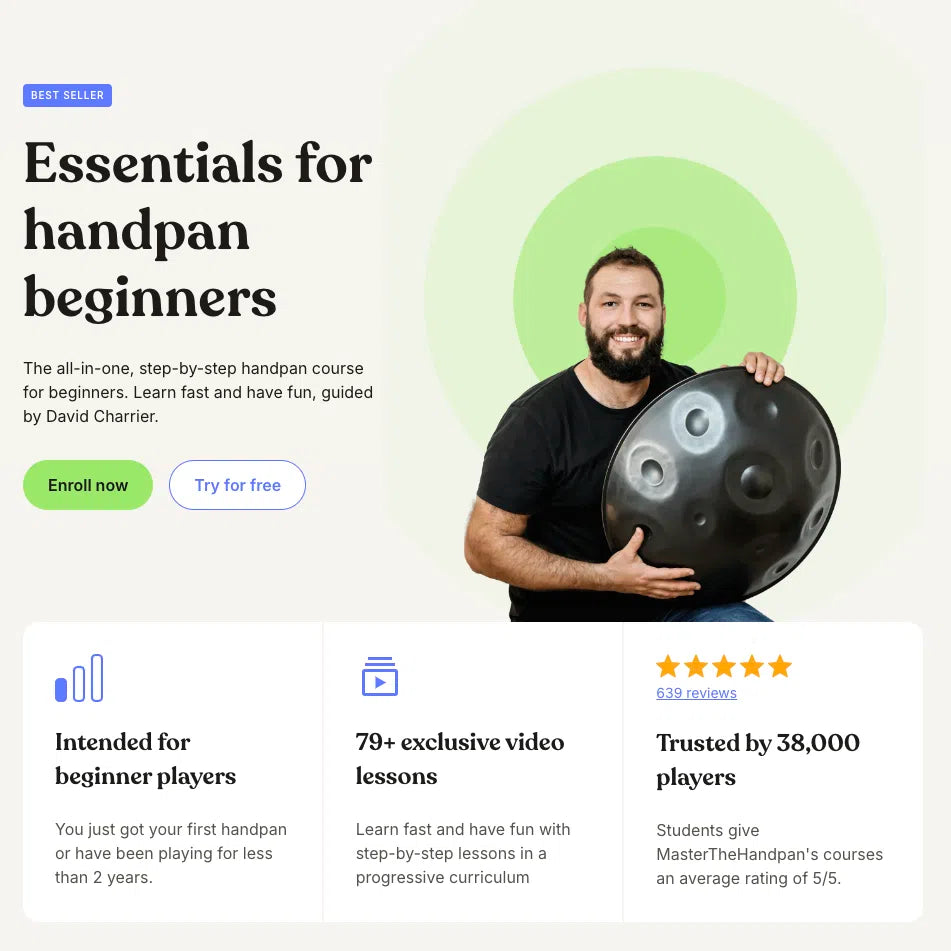
Task: Select the Trusted by 38,000 players heading
Action: [758, 760]
